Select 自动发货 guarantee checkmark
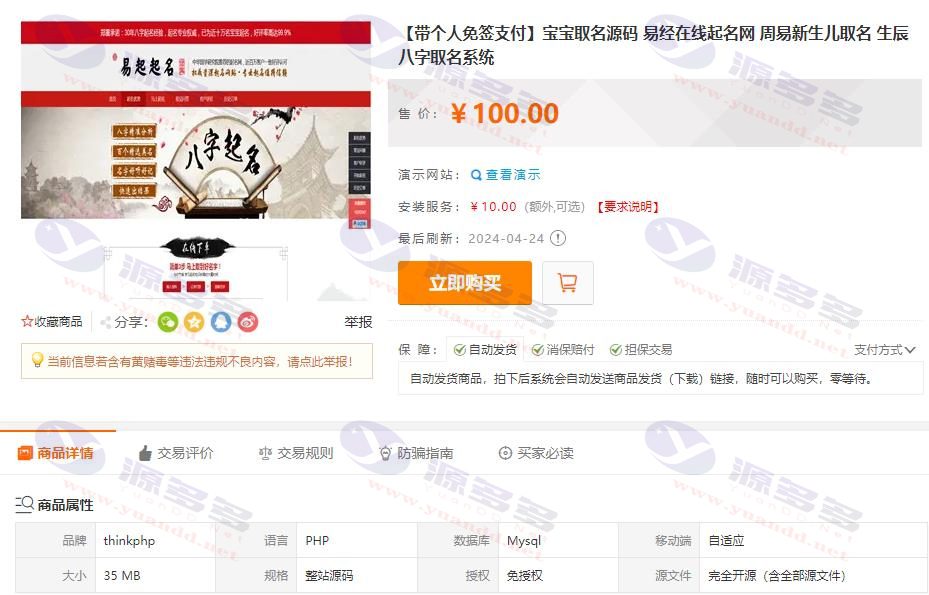This screenshot has height=595, width=929. (460, 350)
